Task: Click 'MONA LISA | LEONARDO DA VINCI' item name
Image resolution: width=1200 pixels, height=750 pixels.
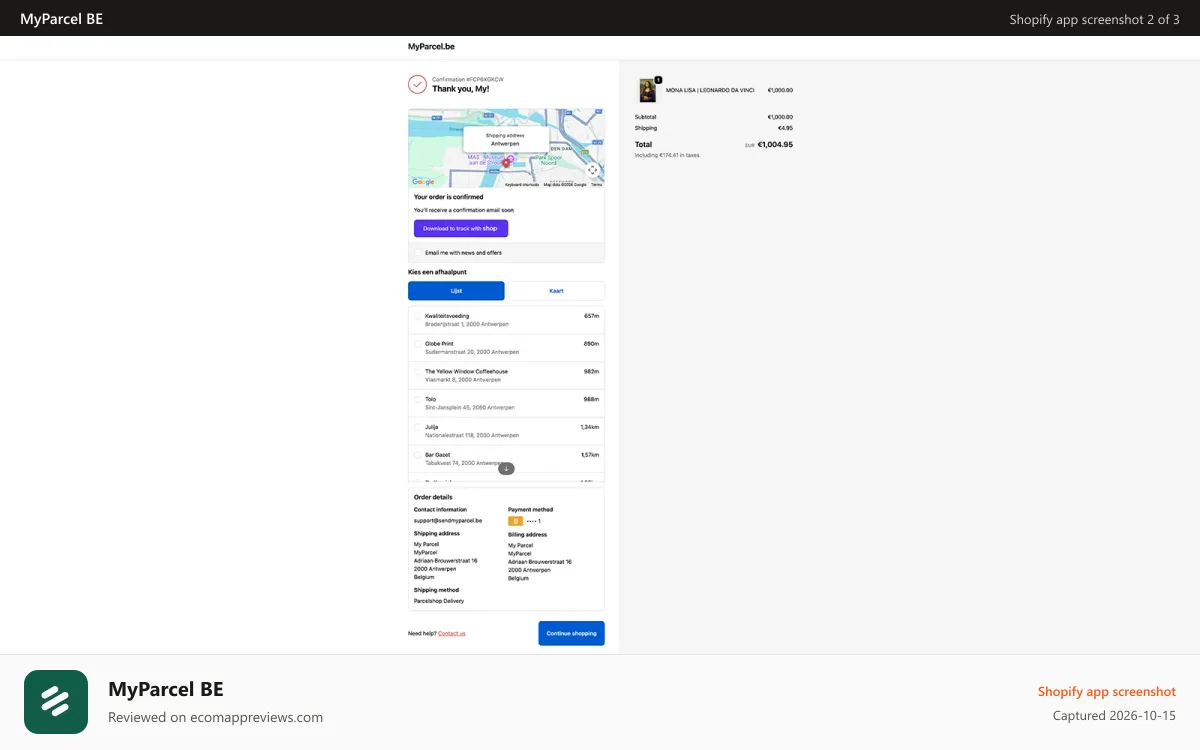Action: point(710,90)
